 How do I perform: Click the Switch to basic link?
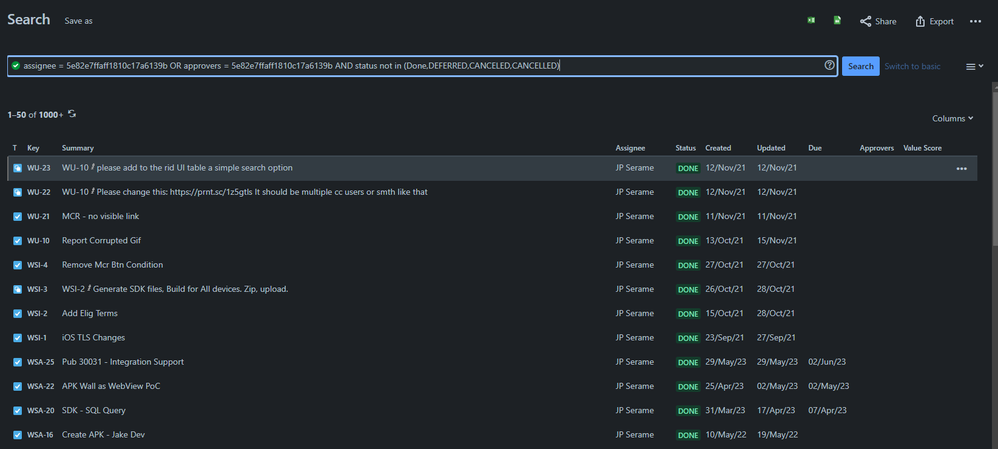tap(912, 66)
